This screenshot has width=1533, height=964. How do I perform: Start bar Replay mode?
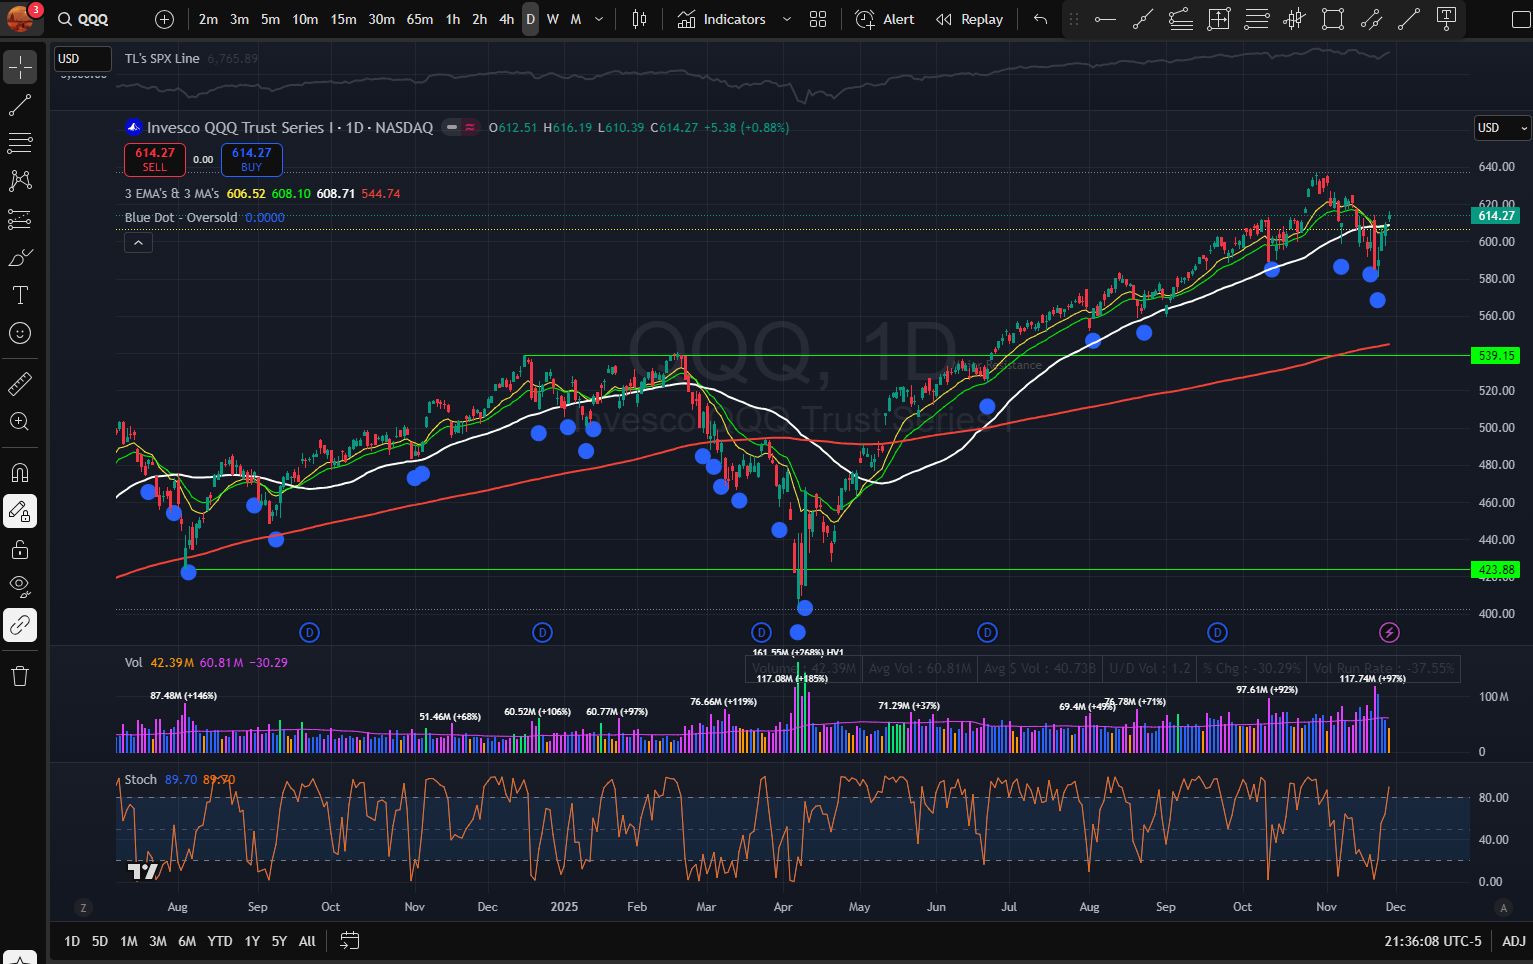969,19
